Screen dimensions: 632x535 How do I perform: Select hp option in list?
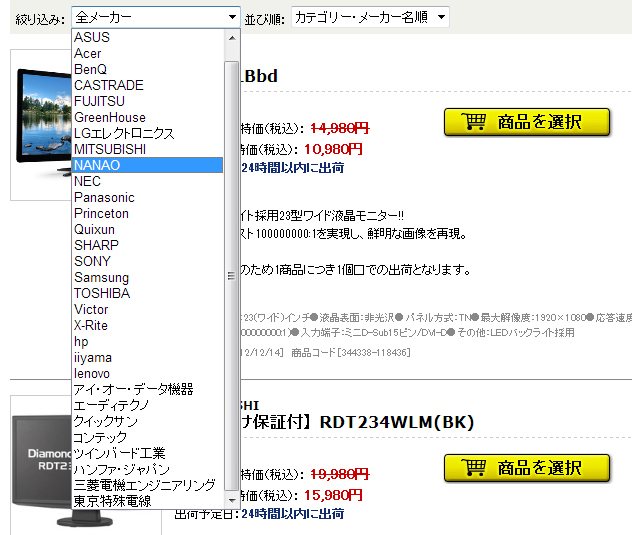(x=148, y=341)
